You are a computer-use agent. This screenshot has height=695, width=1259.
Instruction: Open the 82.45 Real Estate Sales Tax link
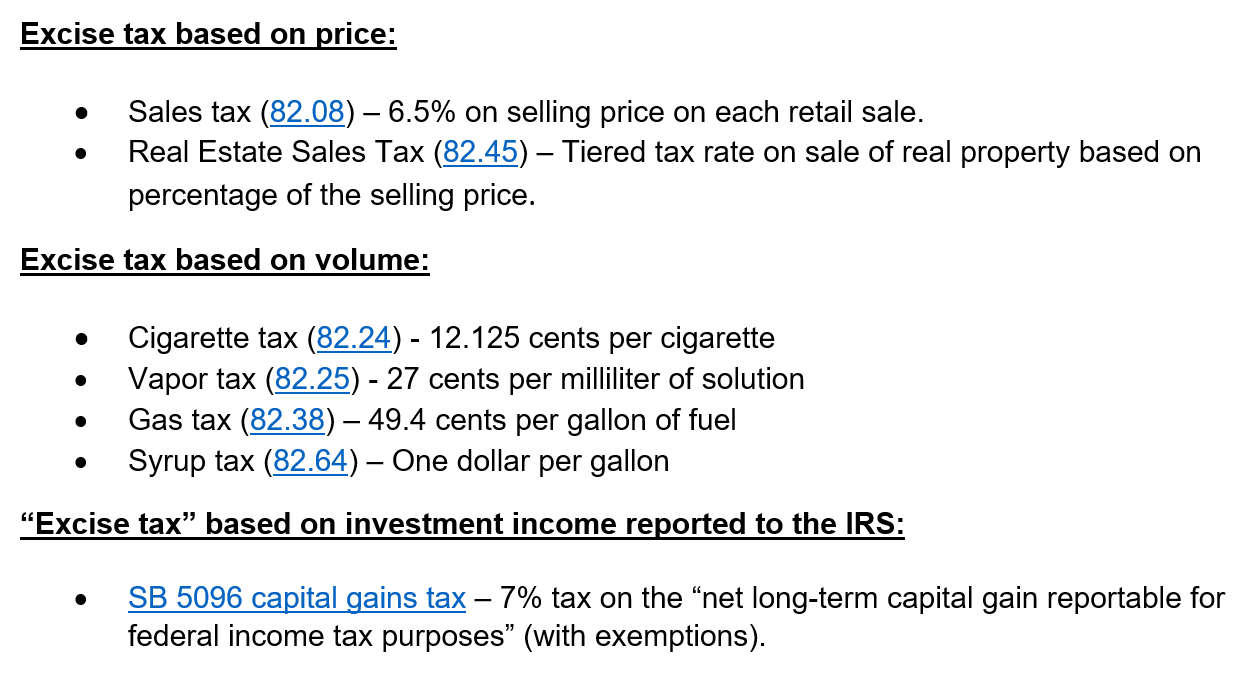point(480,152)
